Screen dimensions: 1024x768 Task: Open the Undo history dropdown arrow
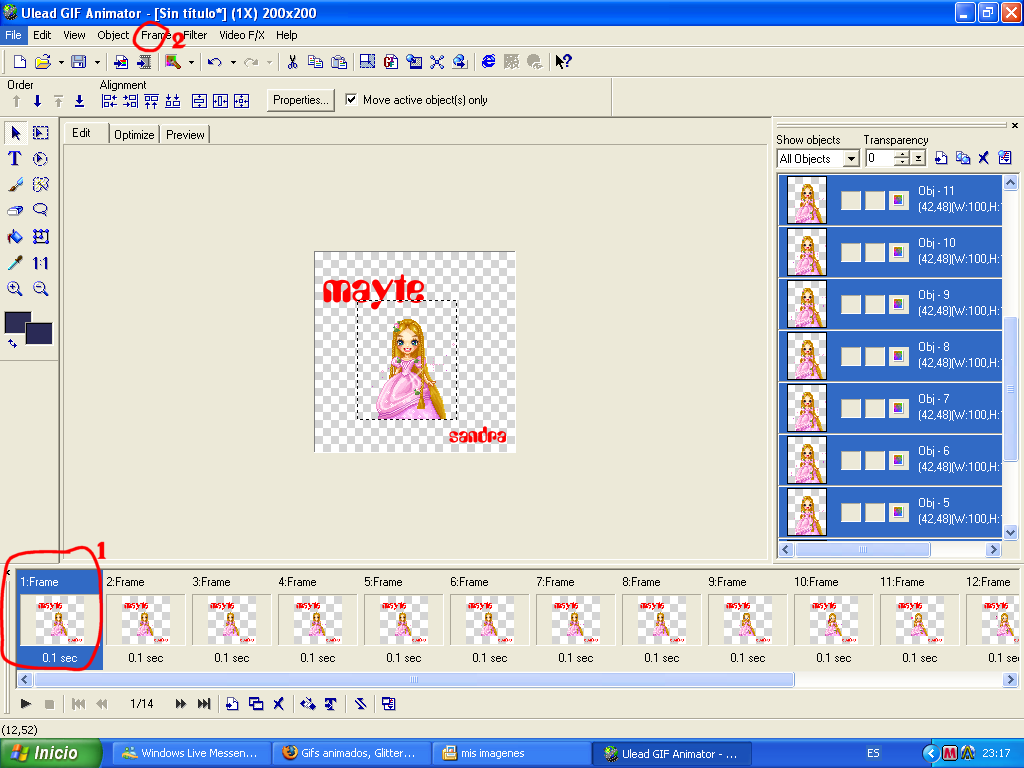(233, 63)
